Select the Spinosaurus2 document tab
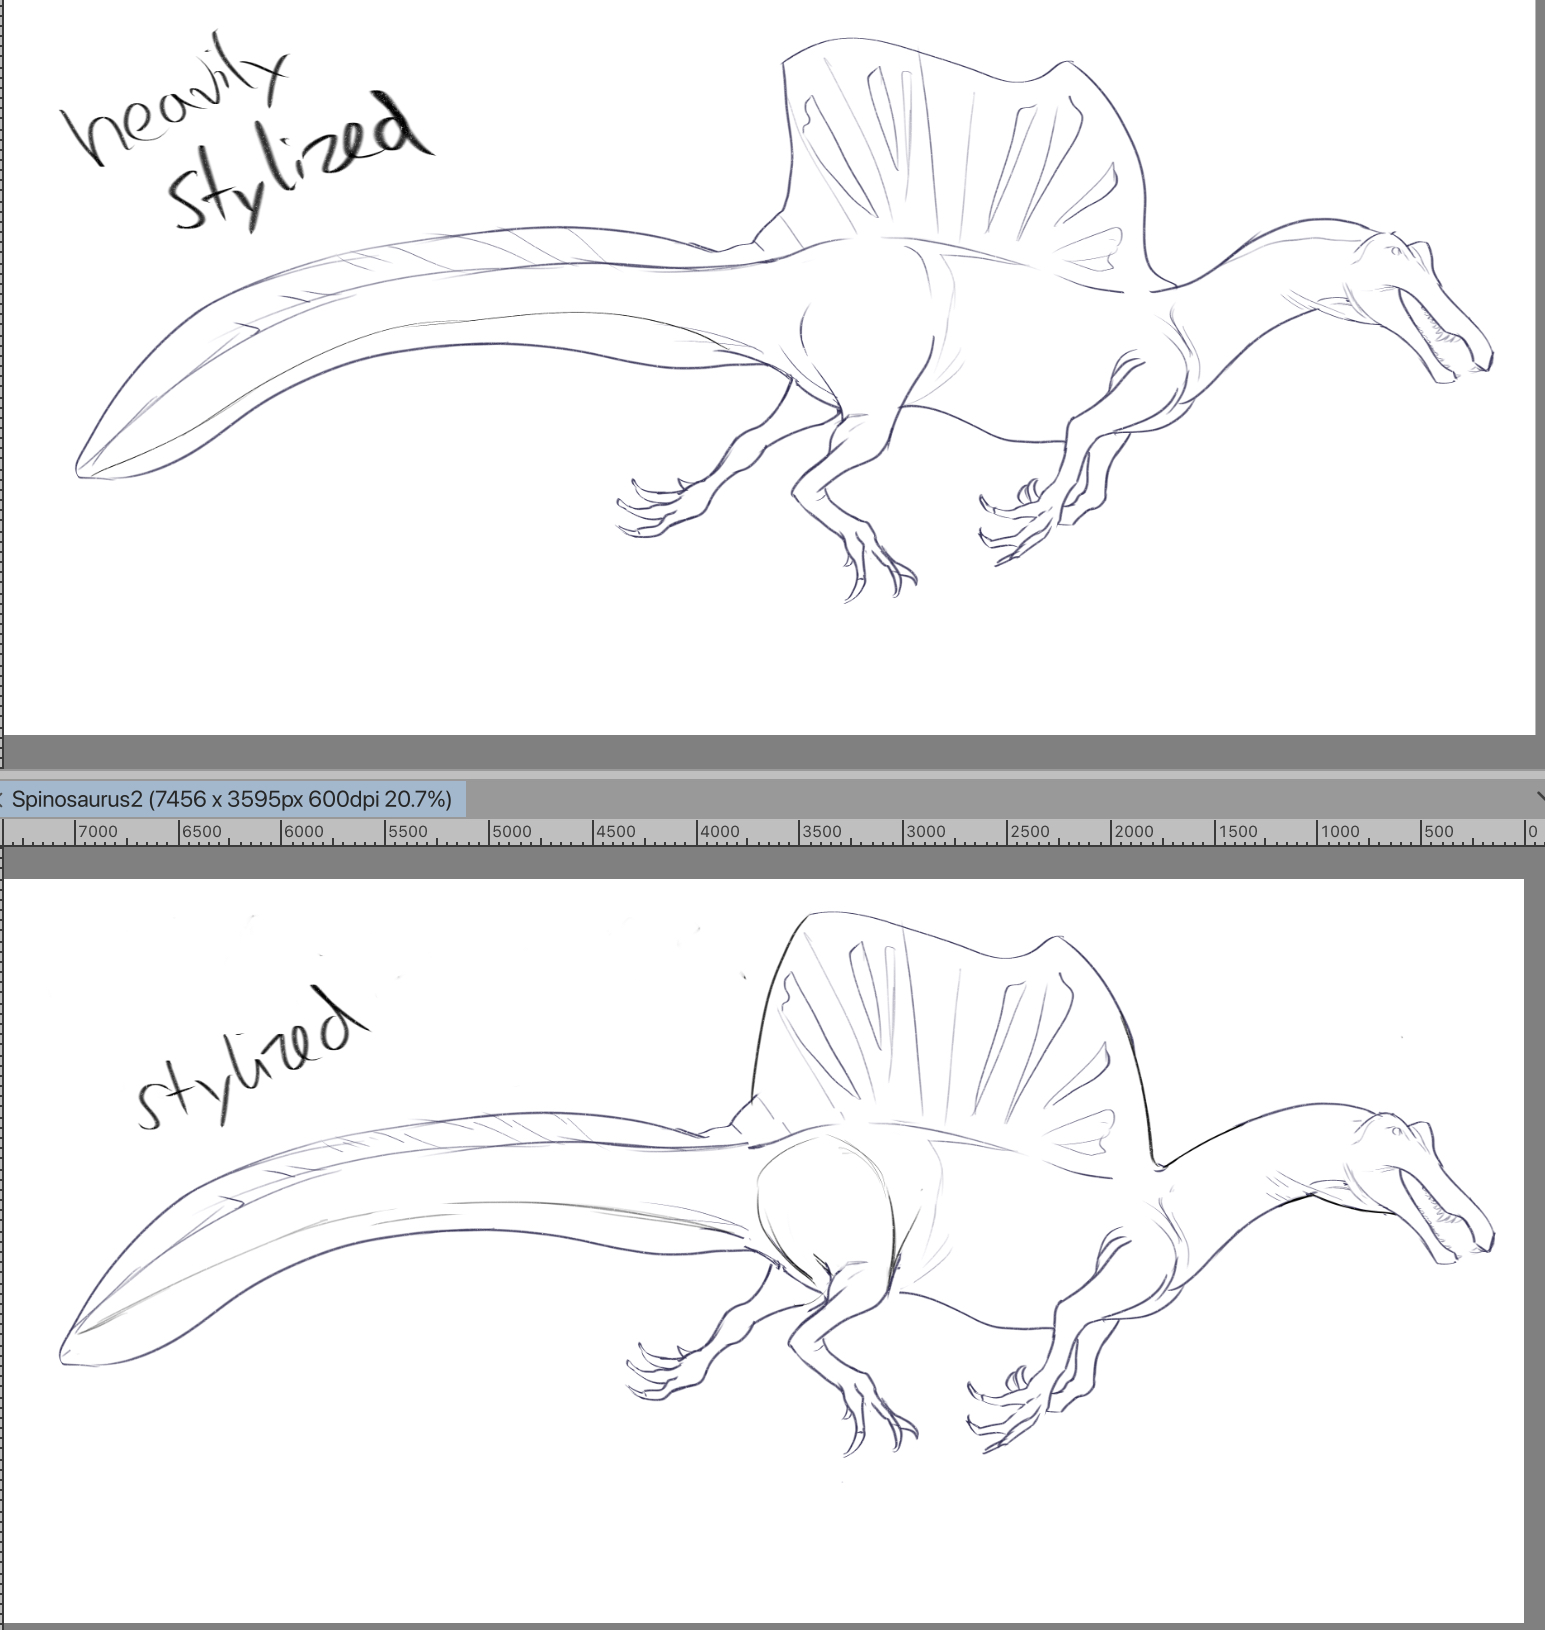This screenshot has width=1545, height=1630. pyautogui.click(x=232, y=799)
